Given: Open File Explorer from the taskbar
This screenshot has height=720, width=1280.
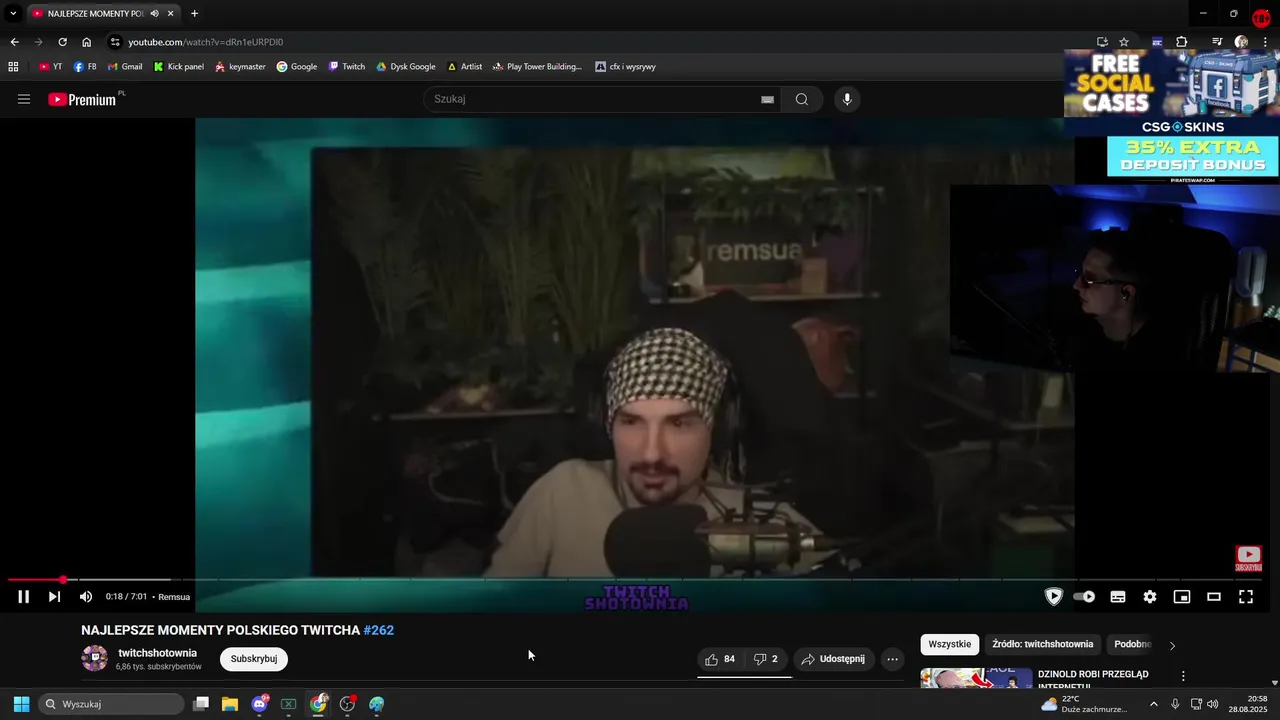Looking at the screenshot, I should pos(229,704).
